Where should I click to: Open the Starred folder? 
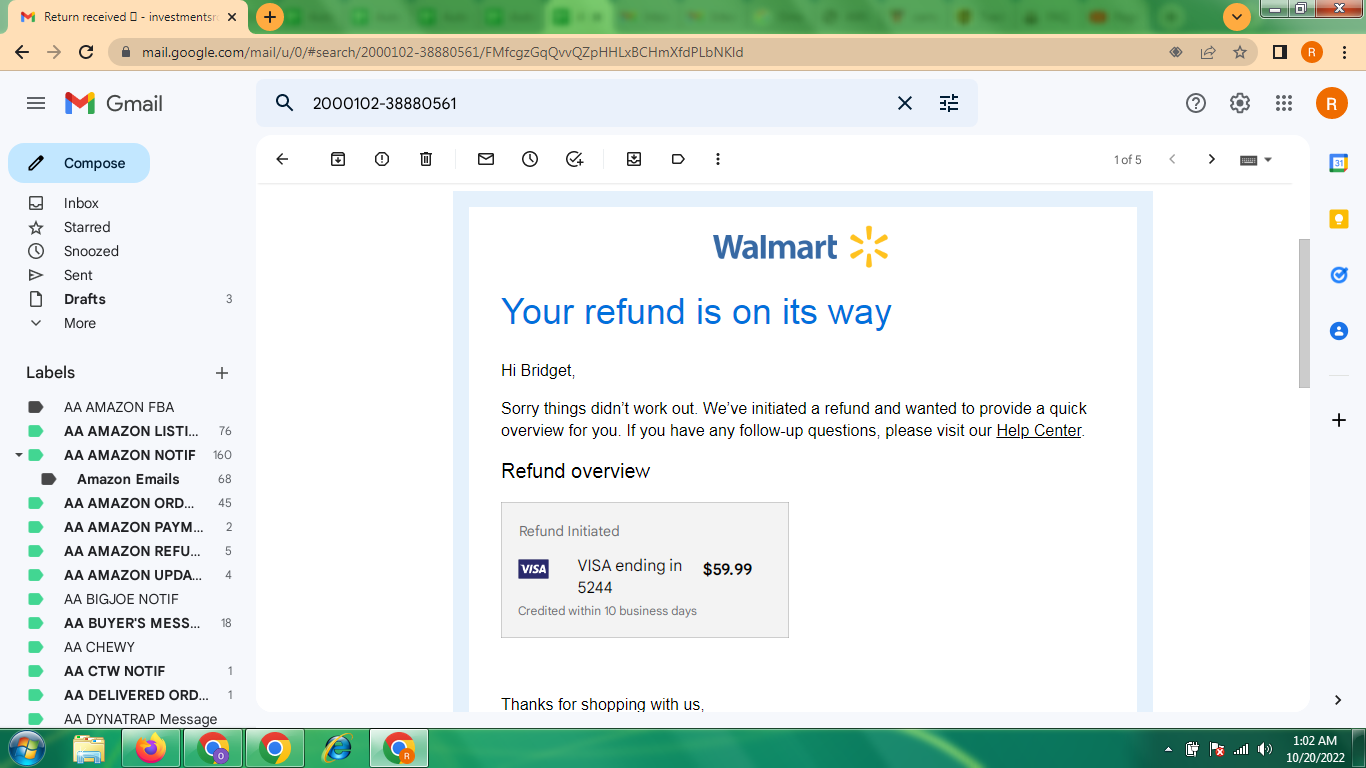pyautogui.click(x=87, y=227)
